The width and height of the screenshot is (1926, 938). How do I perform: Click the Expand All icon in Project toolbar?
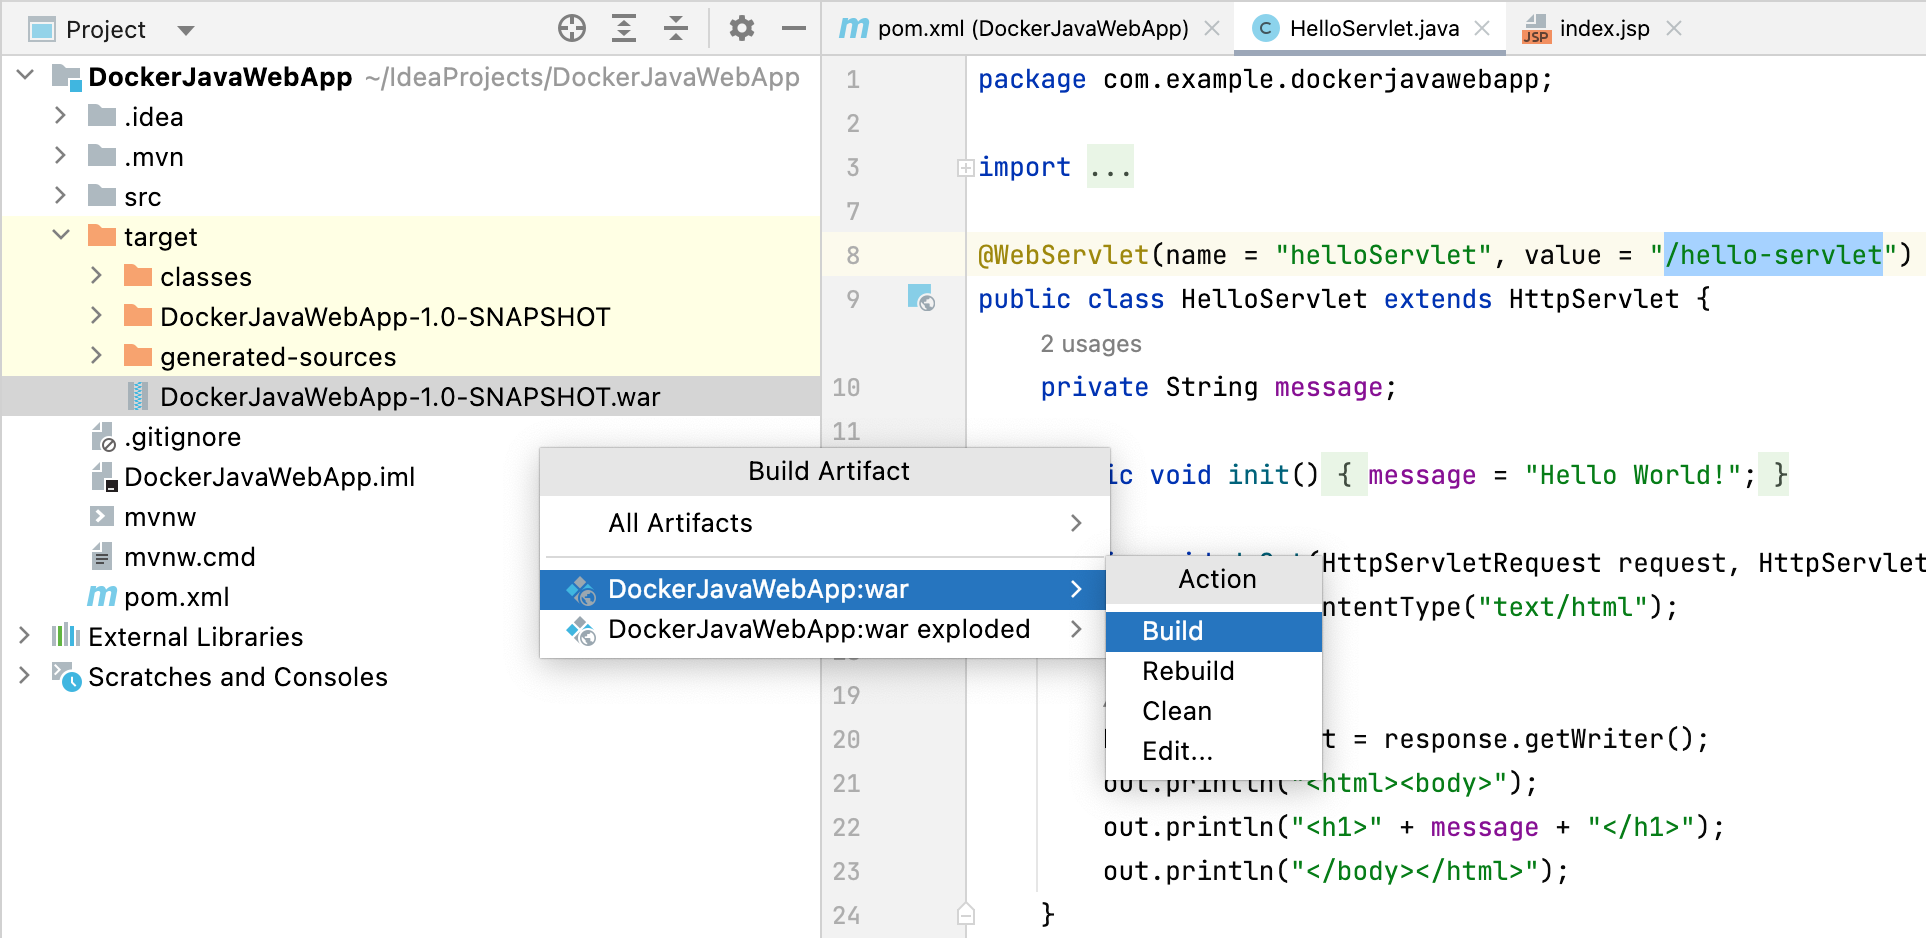tap(624, 29)
